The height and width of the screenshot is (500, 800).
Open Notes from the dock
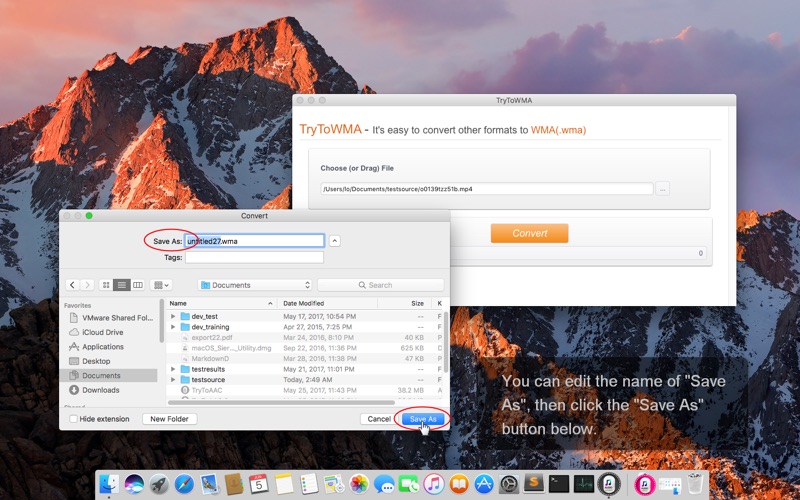pyautogui.click(x=284, y=484)
